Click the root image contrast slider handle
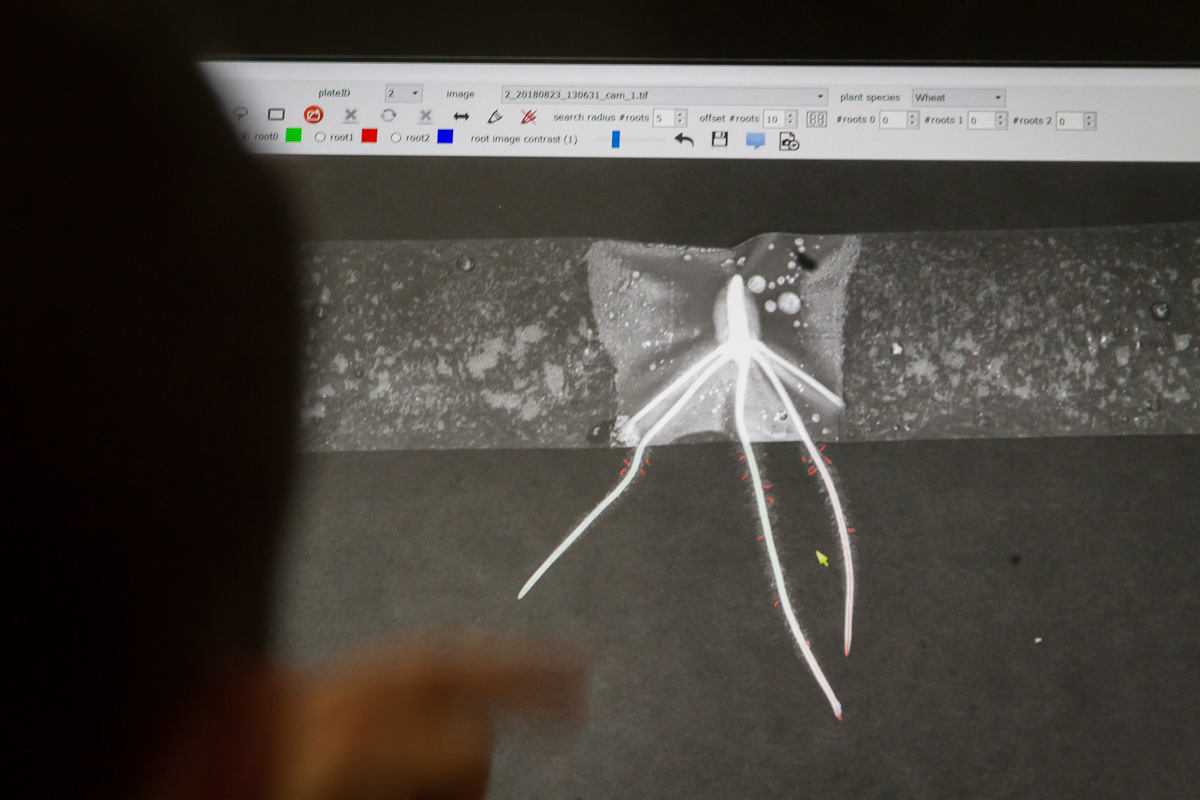 point(615,139)
